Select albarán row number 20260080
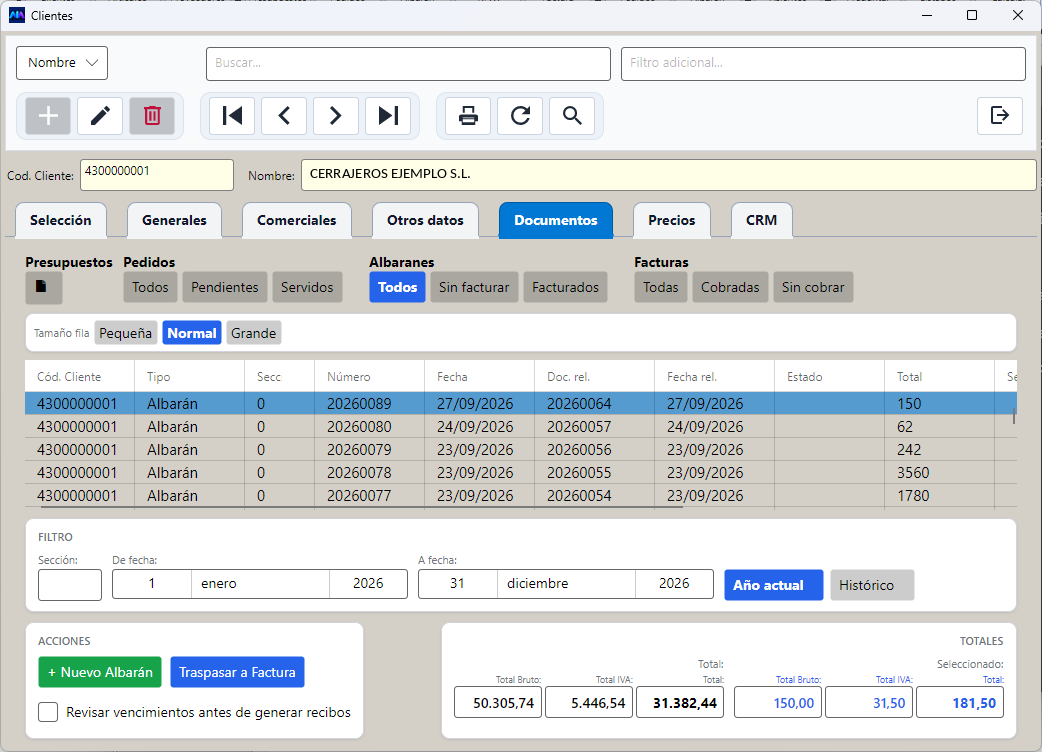Viewport: 1042px width, 752px height. tap(520, 426)
